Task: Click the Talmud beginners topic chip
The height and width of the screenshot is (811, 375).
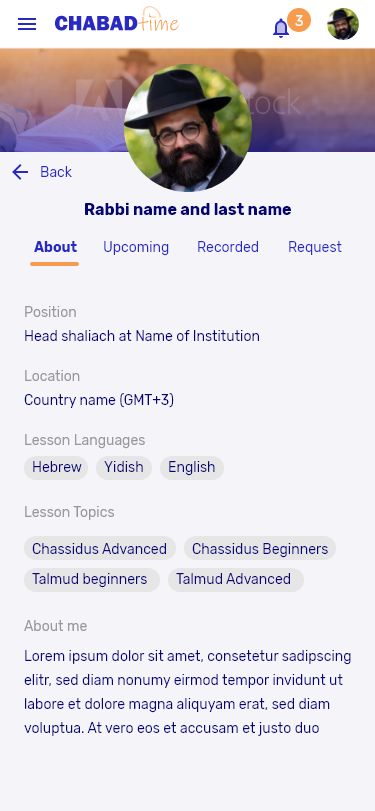Action: coord(92,579)
